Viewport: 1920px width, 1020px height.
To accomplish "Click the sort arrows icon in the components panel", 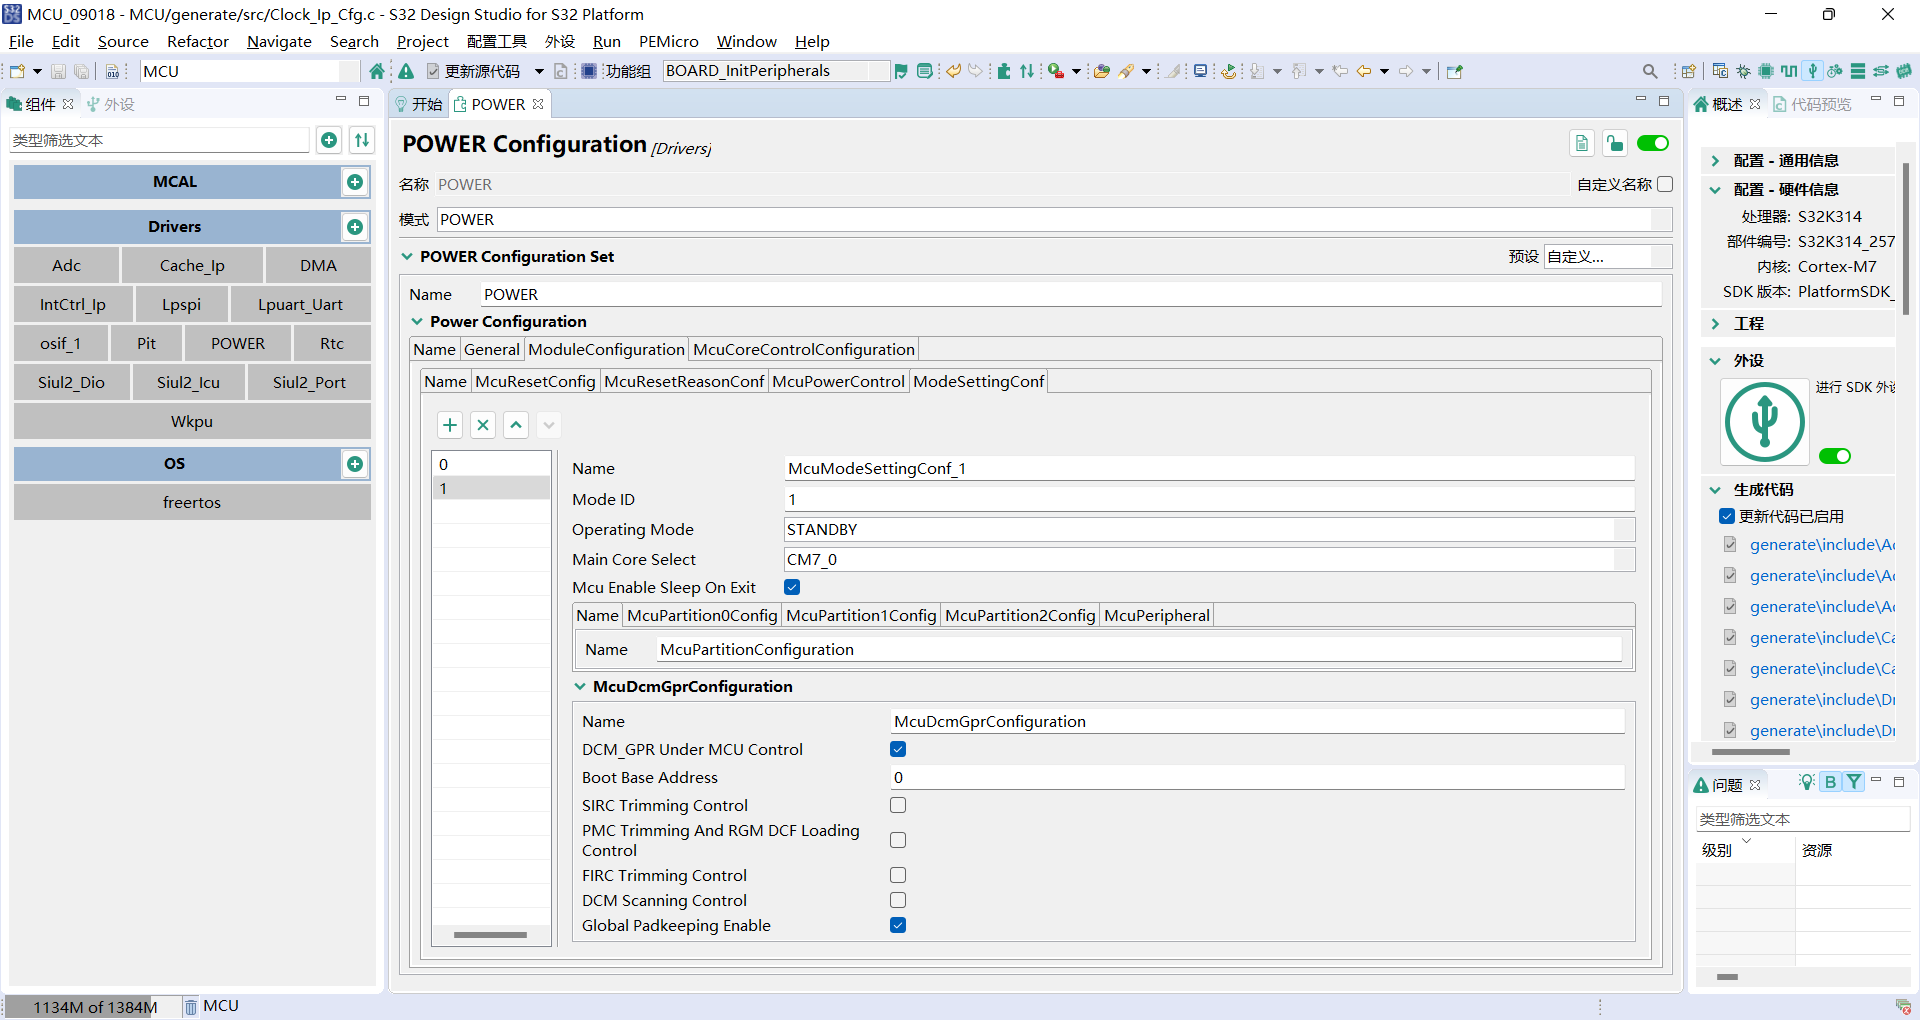I will pyautogui.click(x=361, y=140).
